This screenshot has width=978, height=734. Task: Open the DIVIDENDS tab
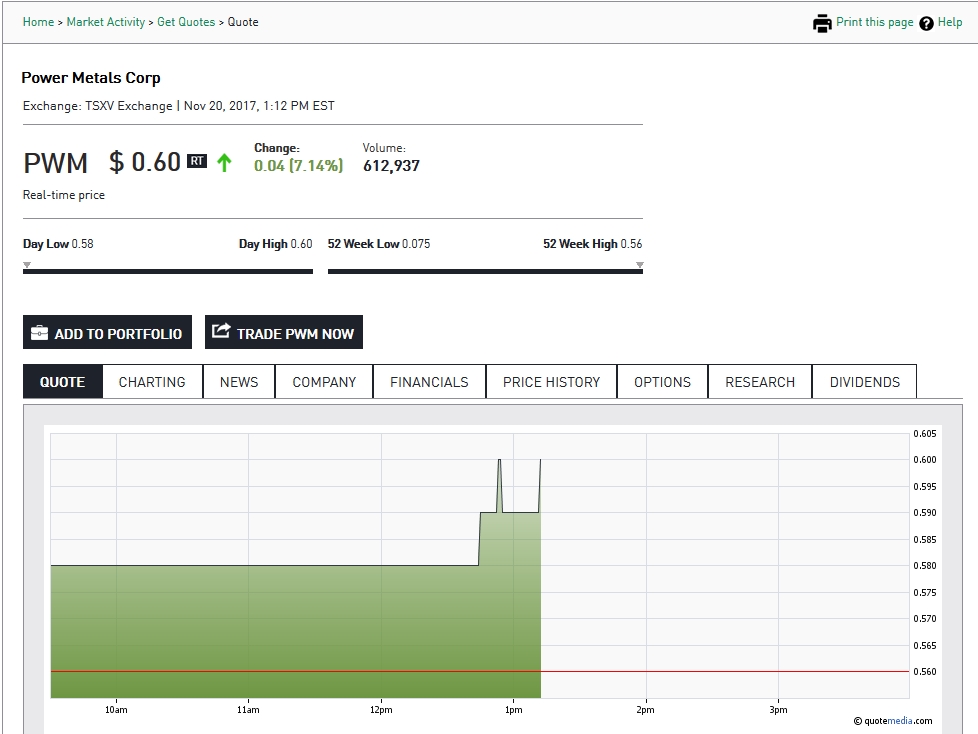(863, 381)
